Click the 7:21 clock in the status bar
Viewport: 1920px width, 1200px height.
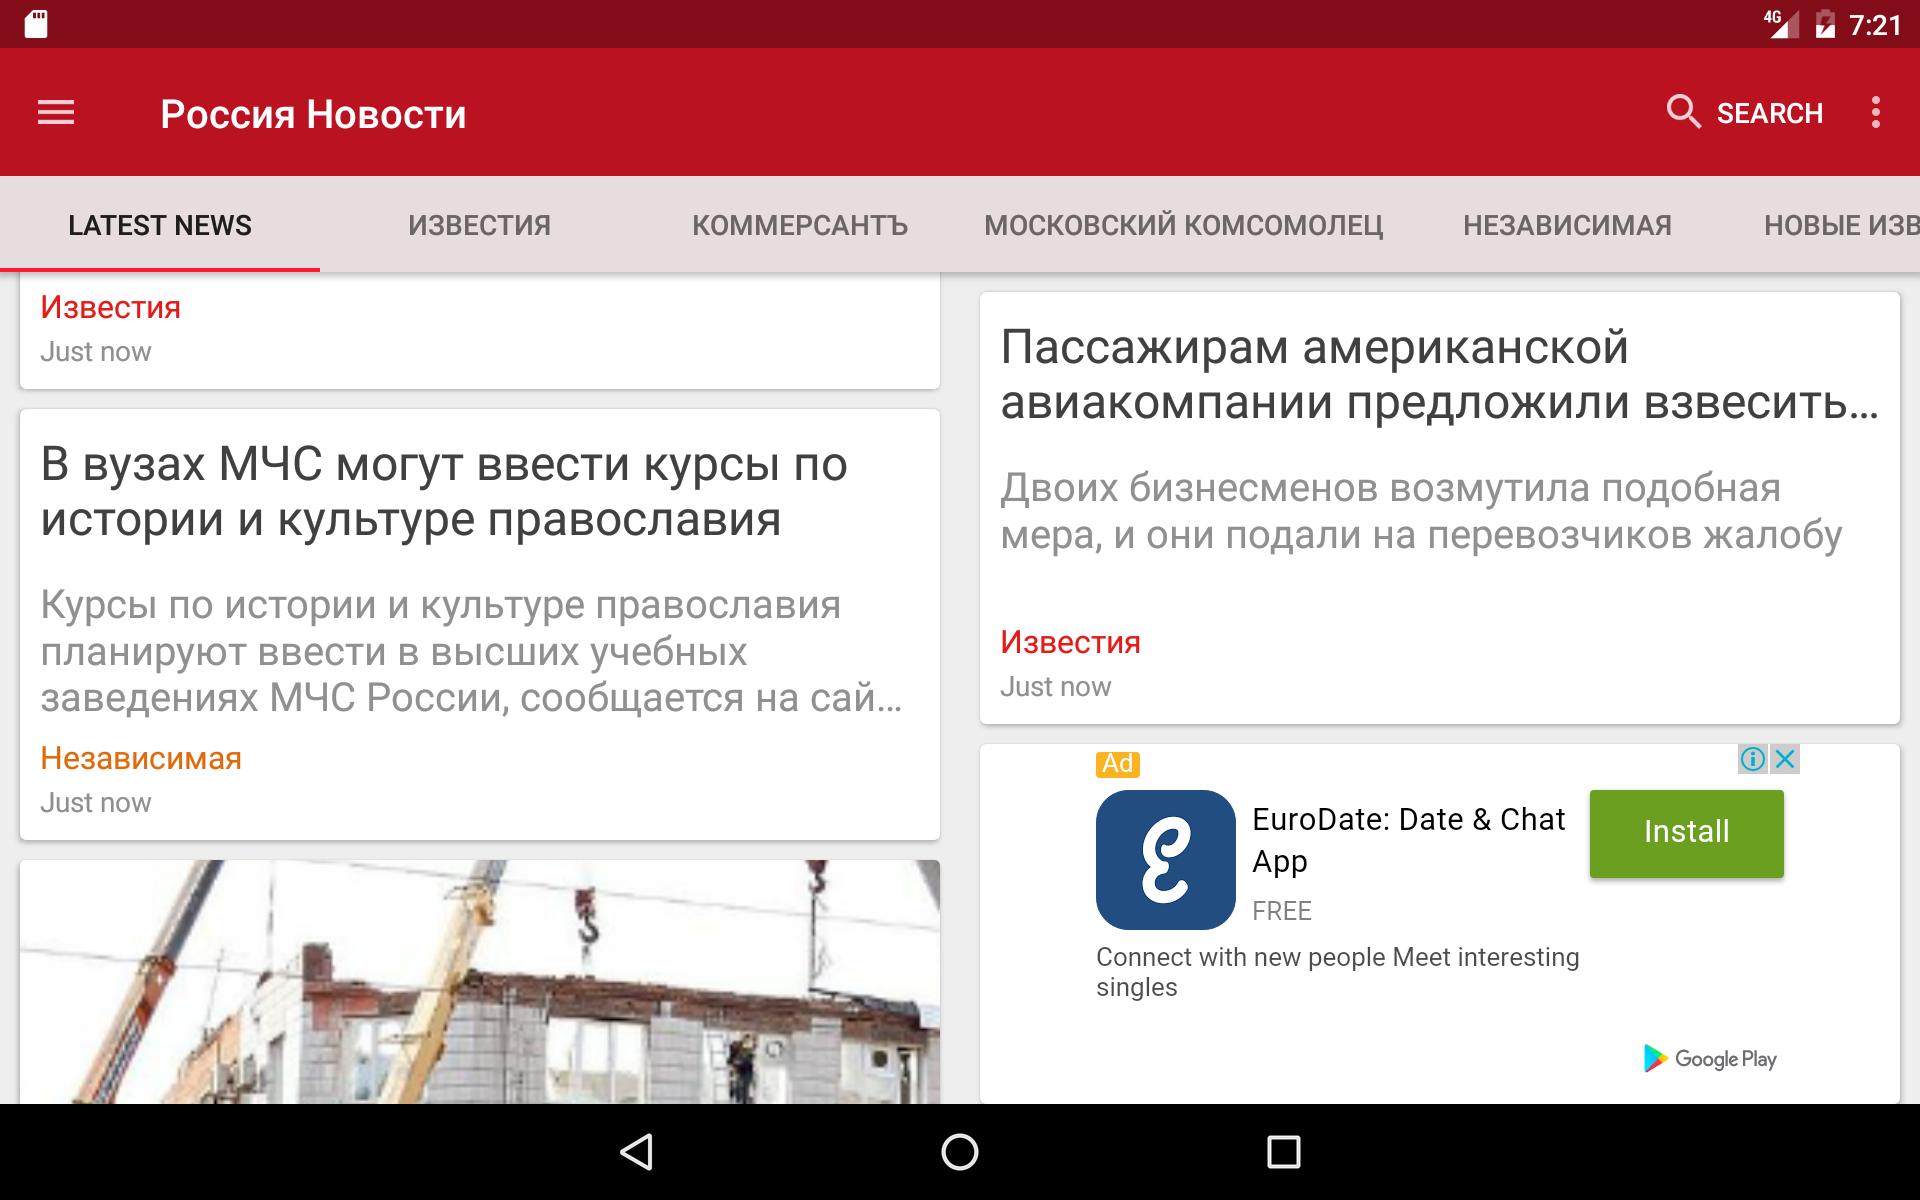click(1875, 25)
